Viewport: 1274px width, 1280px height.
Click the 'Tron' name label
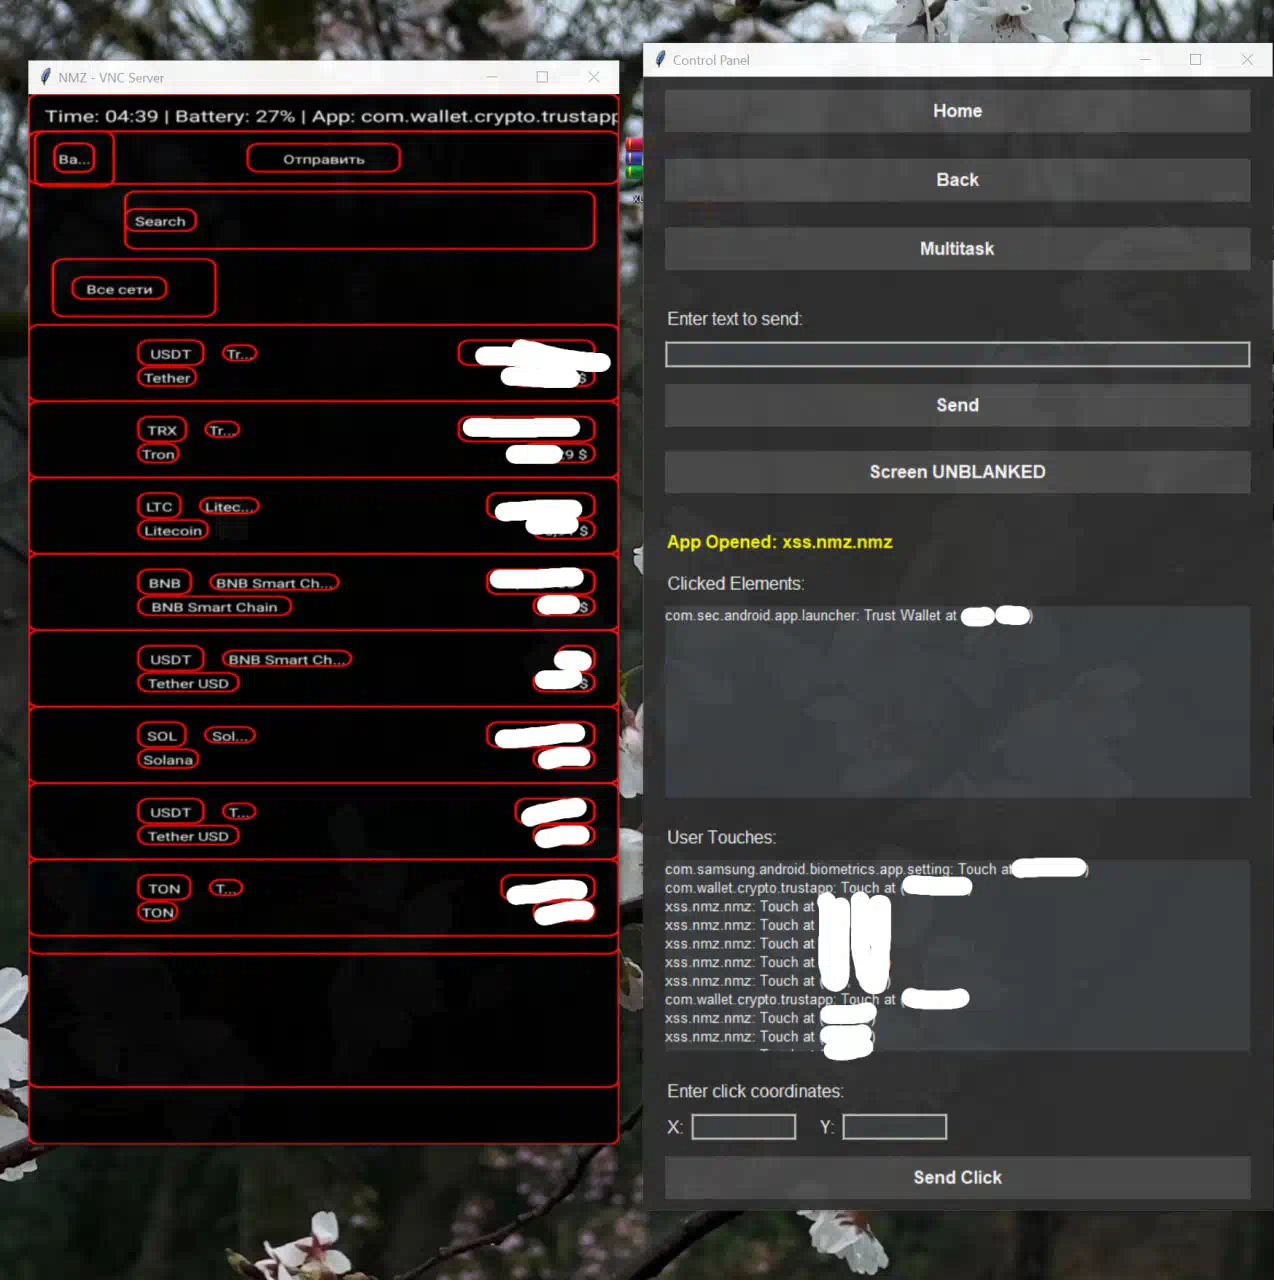(158, 454)
